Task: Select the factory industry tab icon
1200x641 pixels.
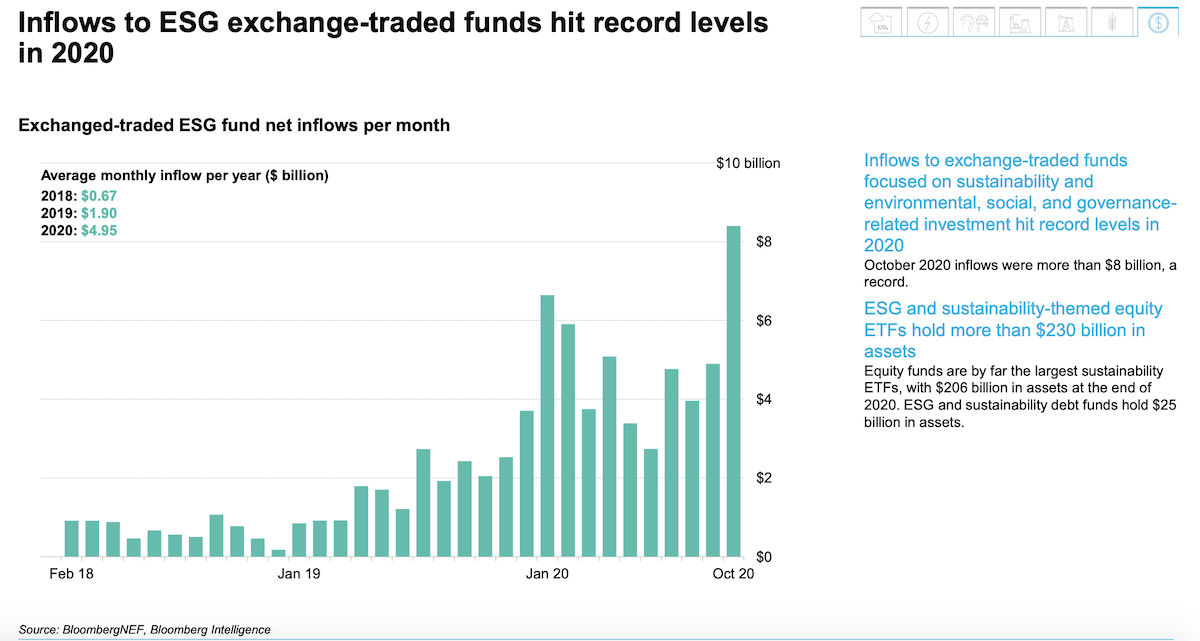Action: (x=1020, y=22)
